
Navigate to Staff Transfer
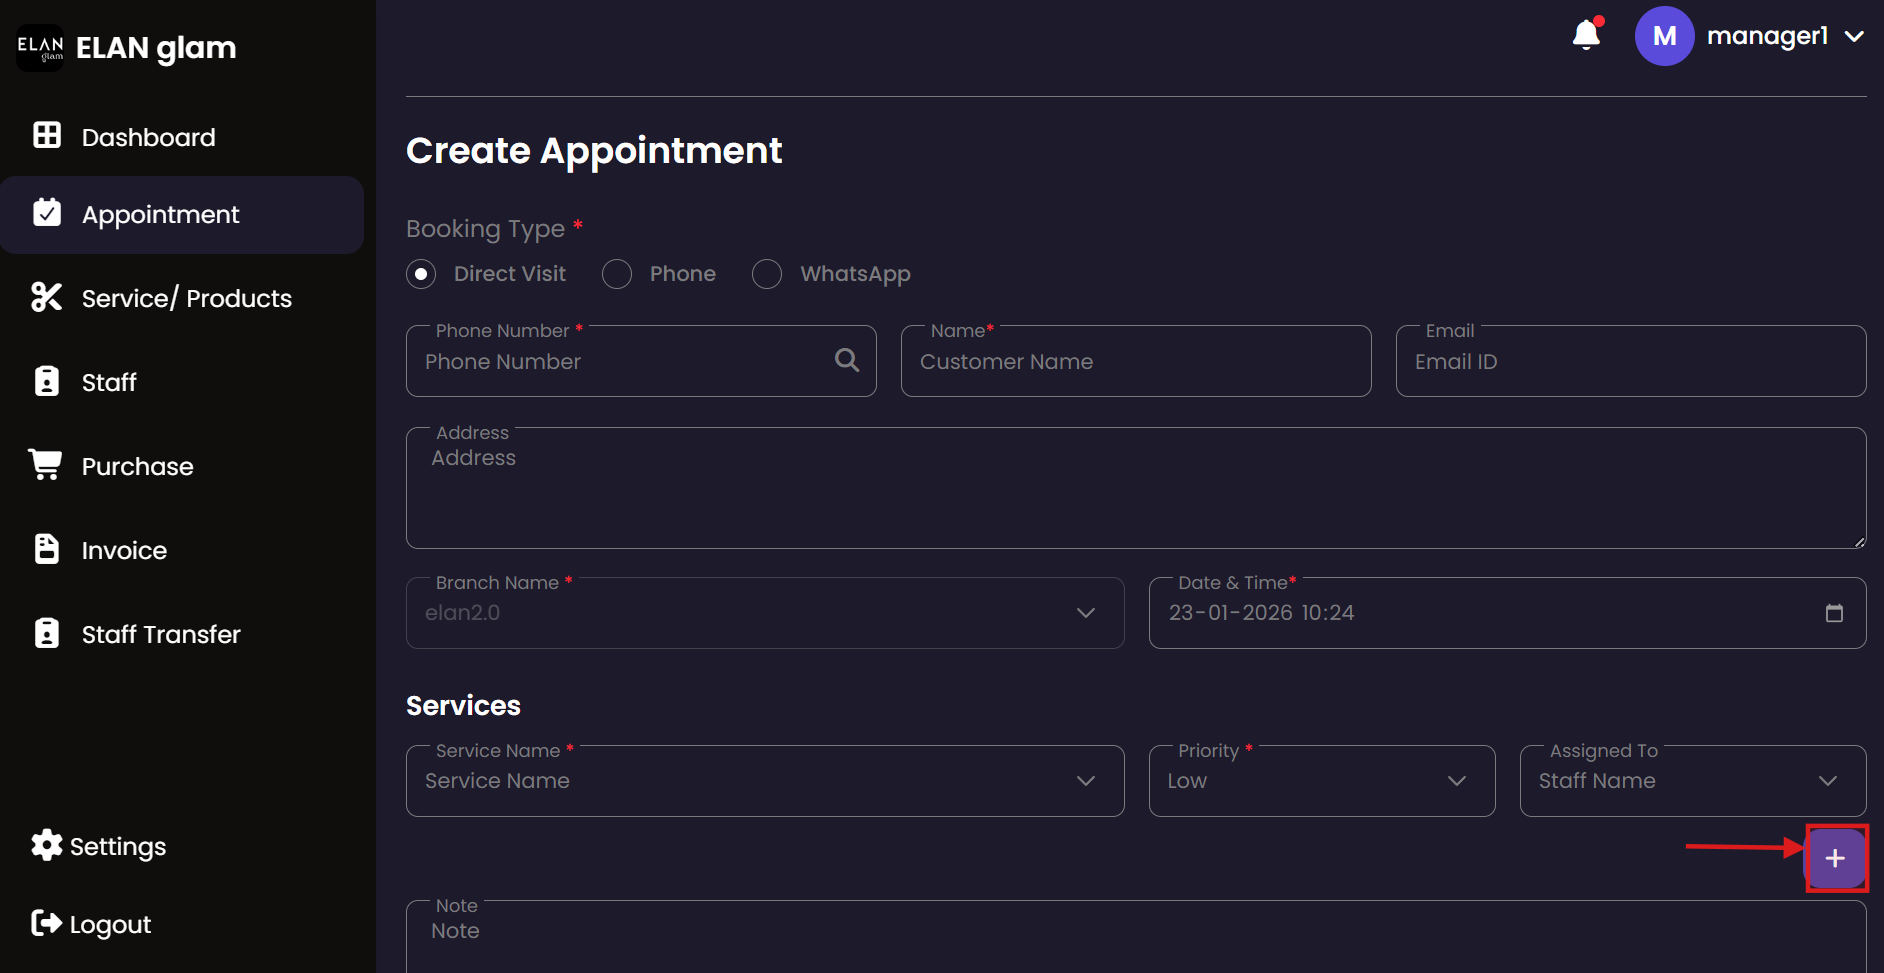pyautogui.click(x=161, y=634)
